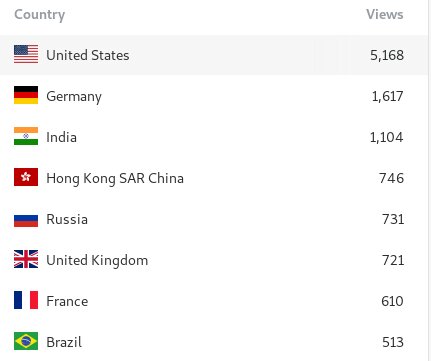Viewport: 431px width, 361px height.
Task: Click the Russia flag icon
Action: coord(26,221)
